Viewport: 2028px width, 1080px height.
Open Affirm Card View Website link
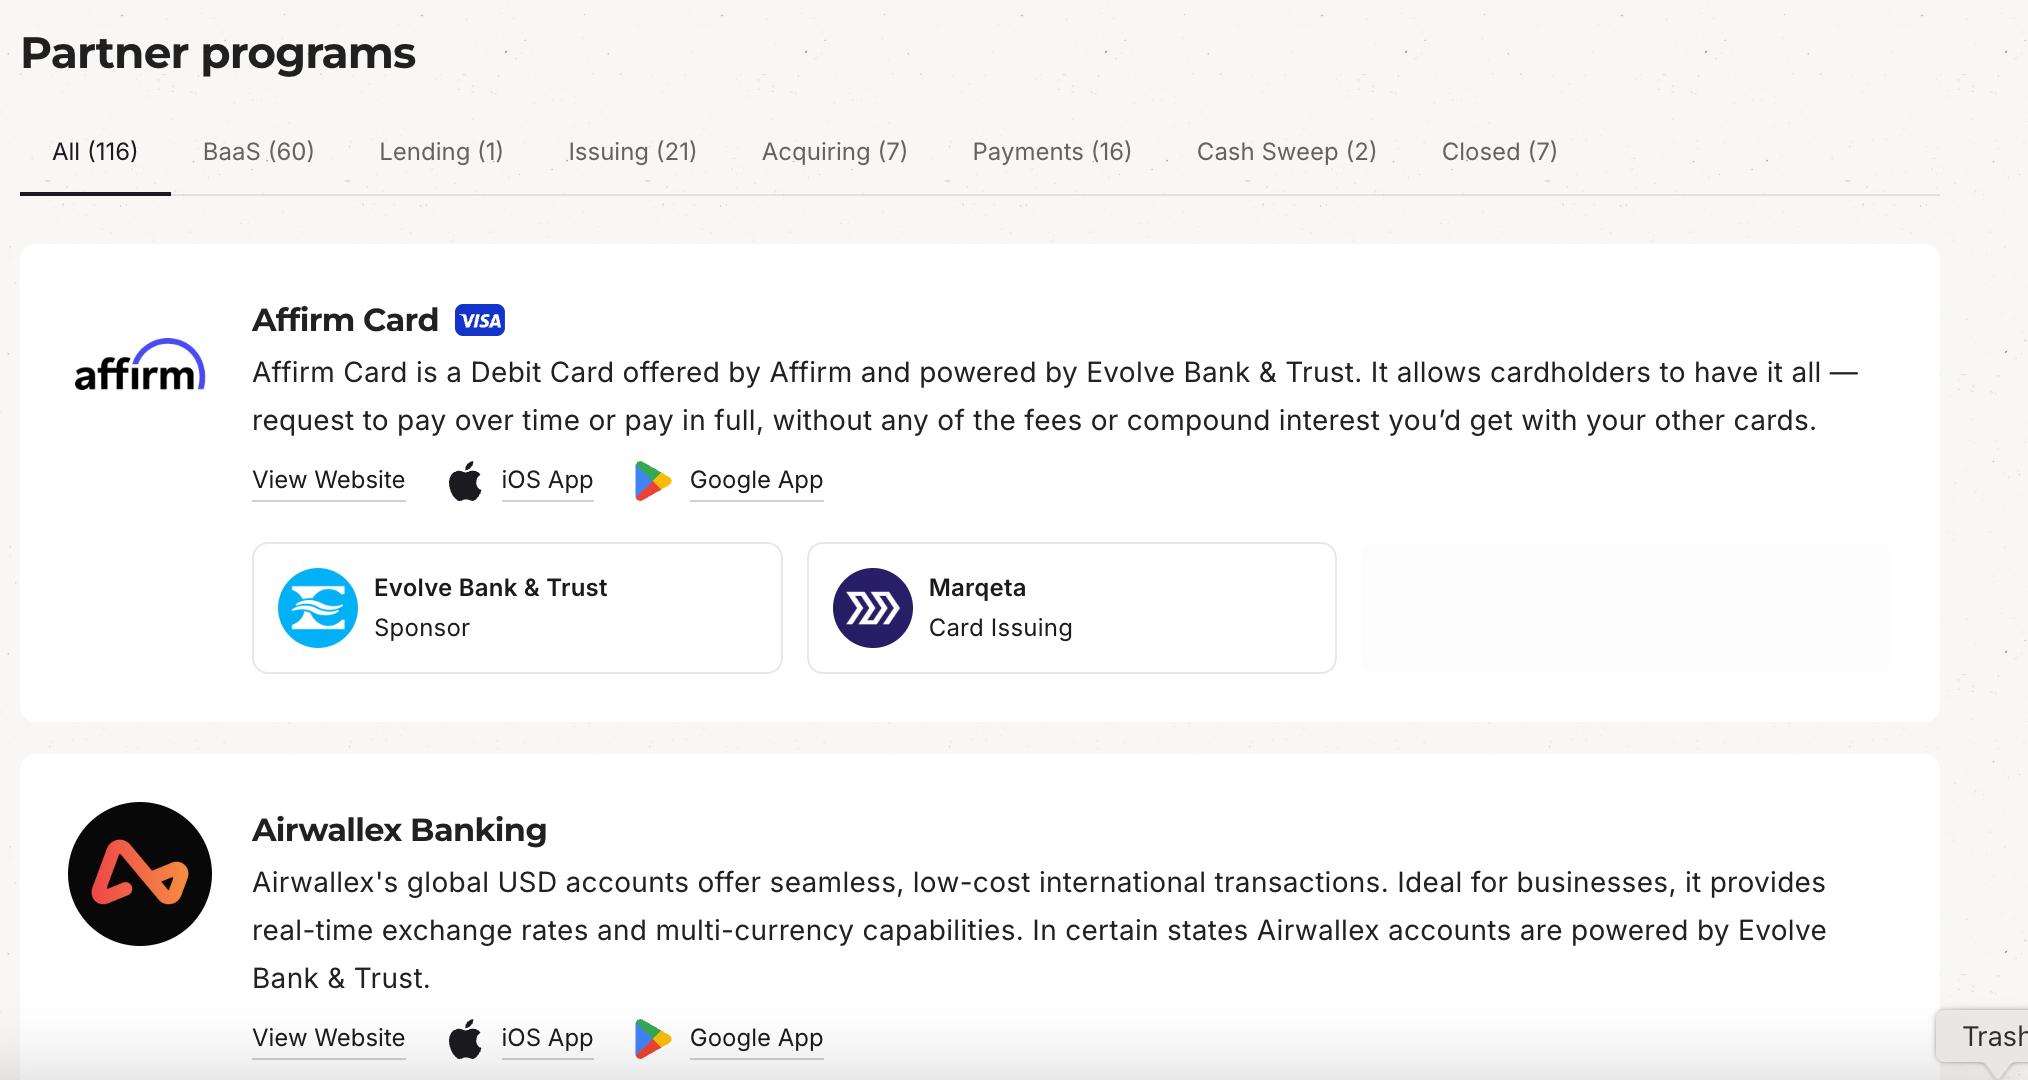coord(328,480)
